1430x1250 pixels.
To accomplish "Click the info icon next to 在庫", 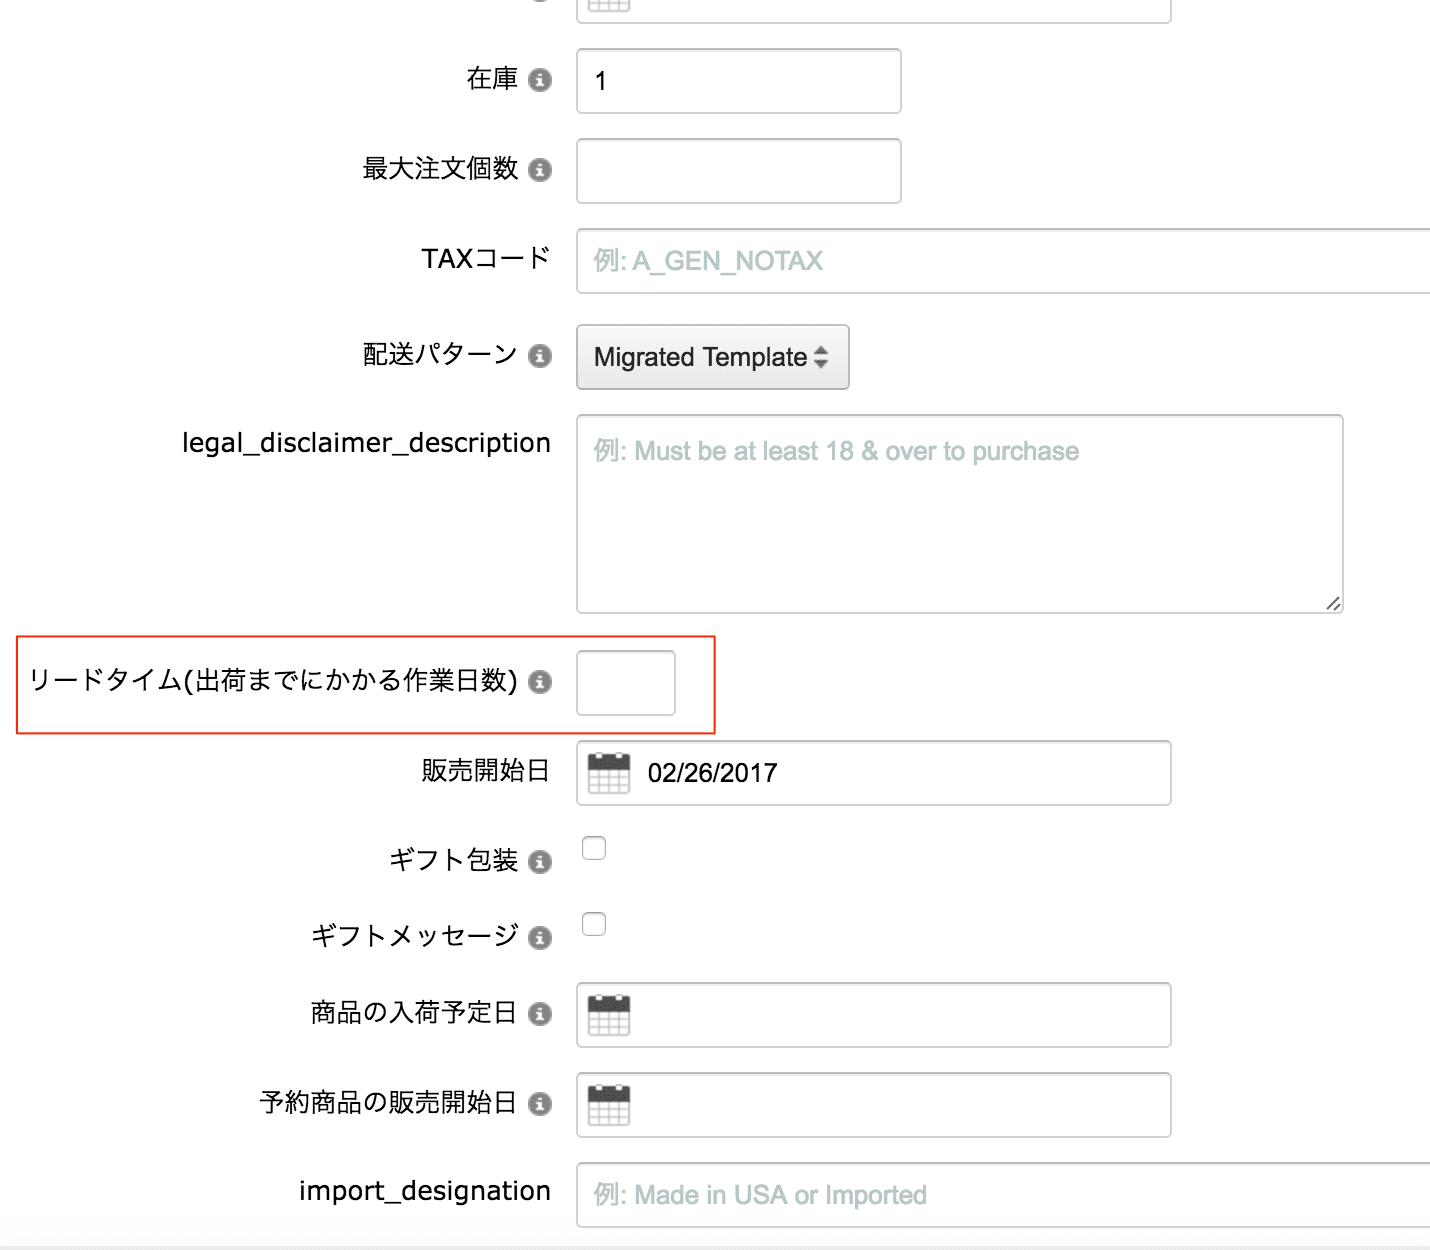I will (x=540, y=80).
